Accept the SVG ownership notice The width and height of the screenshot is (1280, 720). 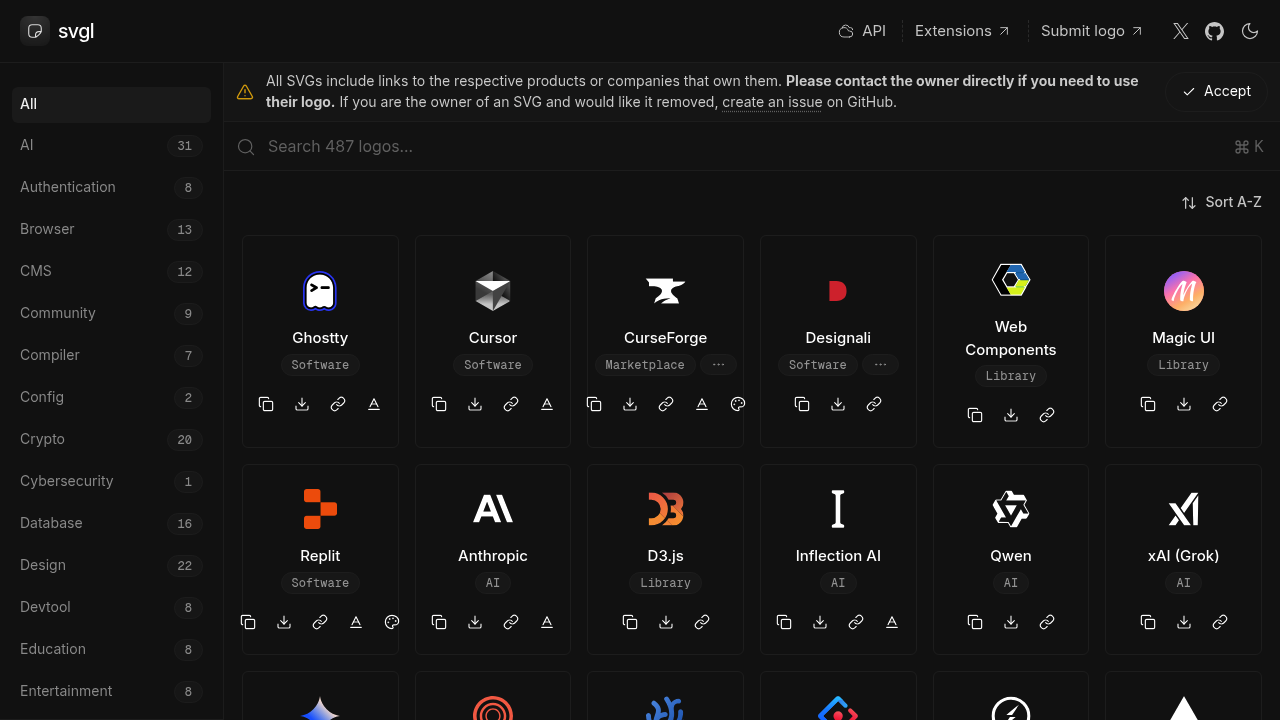[x=1216, y=91]
